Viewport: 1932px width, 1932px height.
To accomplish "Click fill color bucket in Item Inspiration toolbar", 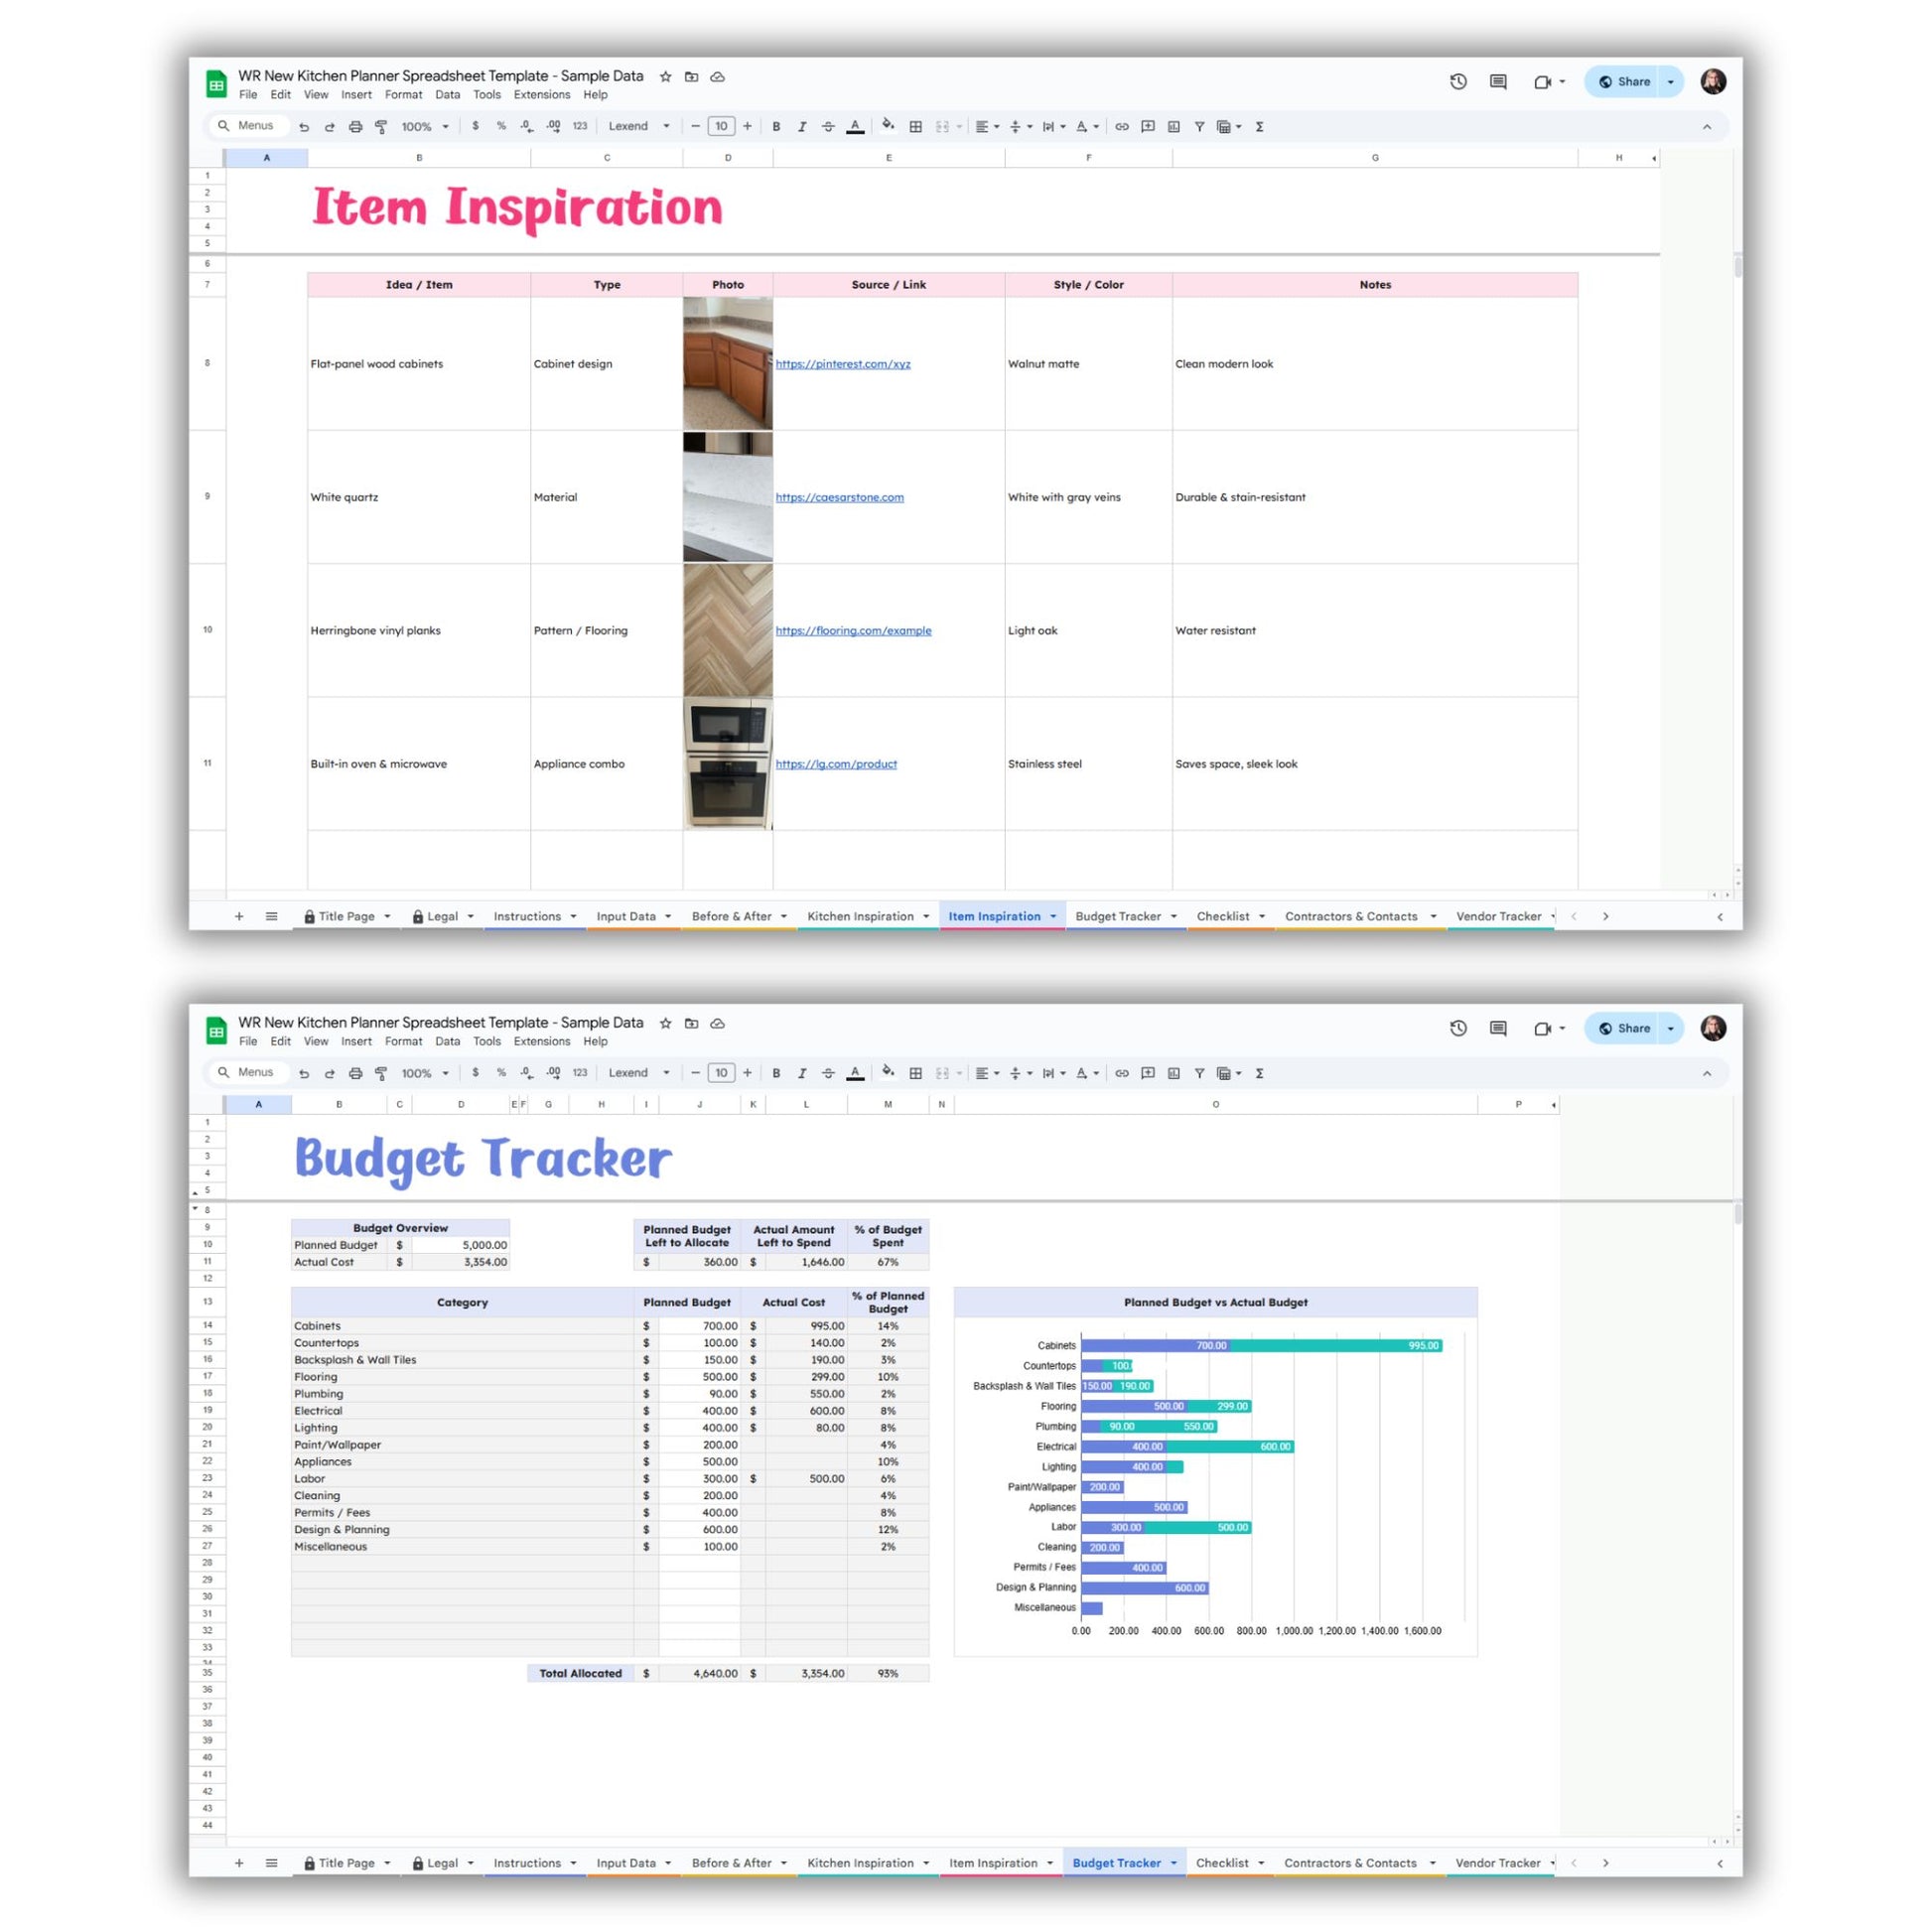I will click(887, 126).
